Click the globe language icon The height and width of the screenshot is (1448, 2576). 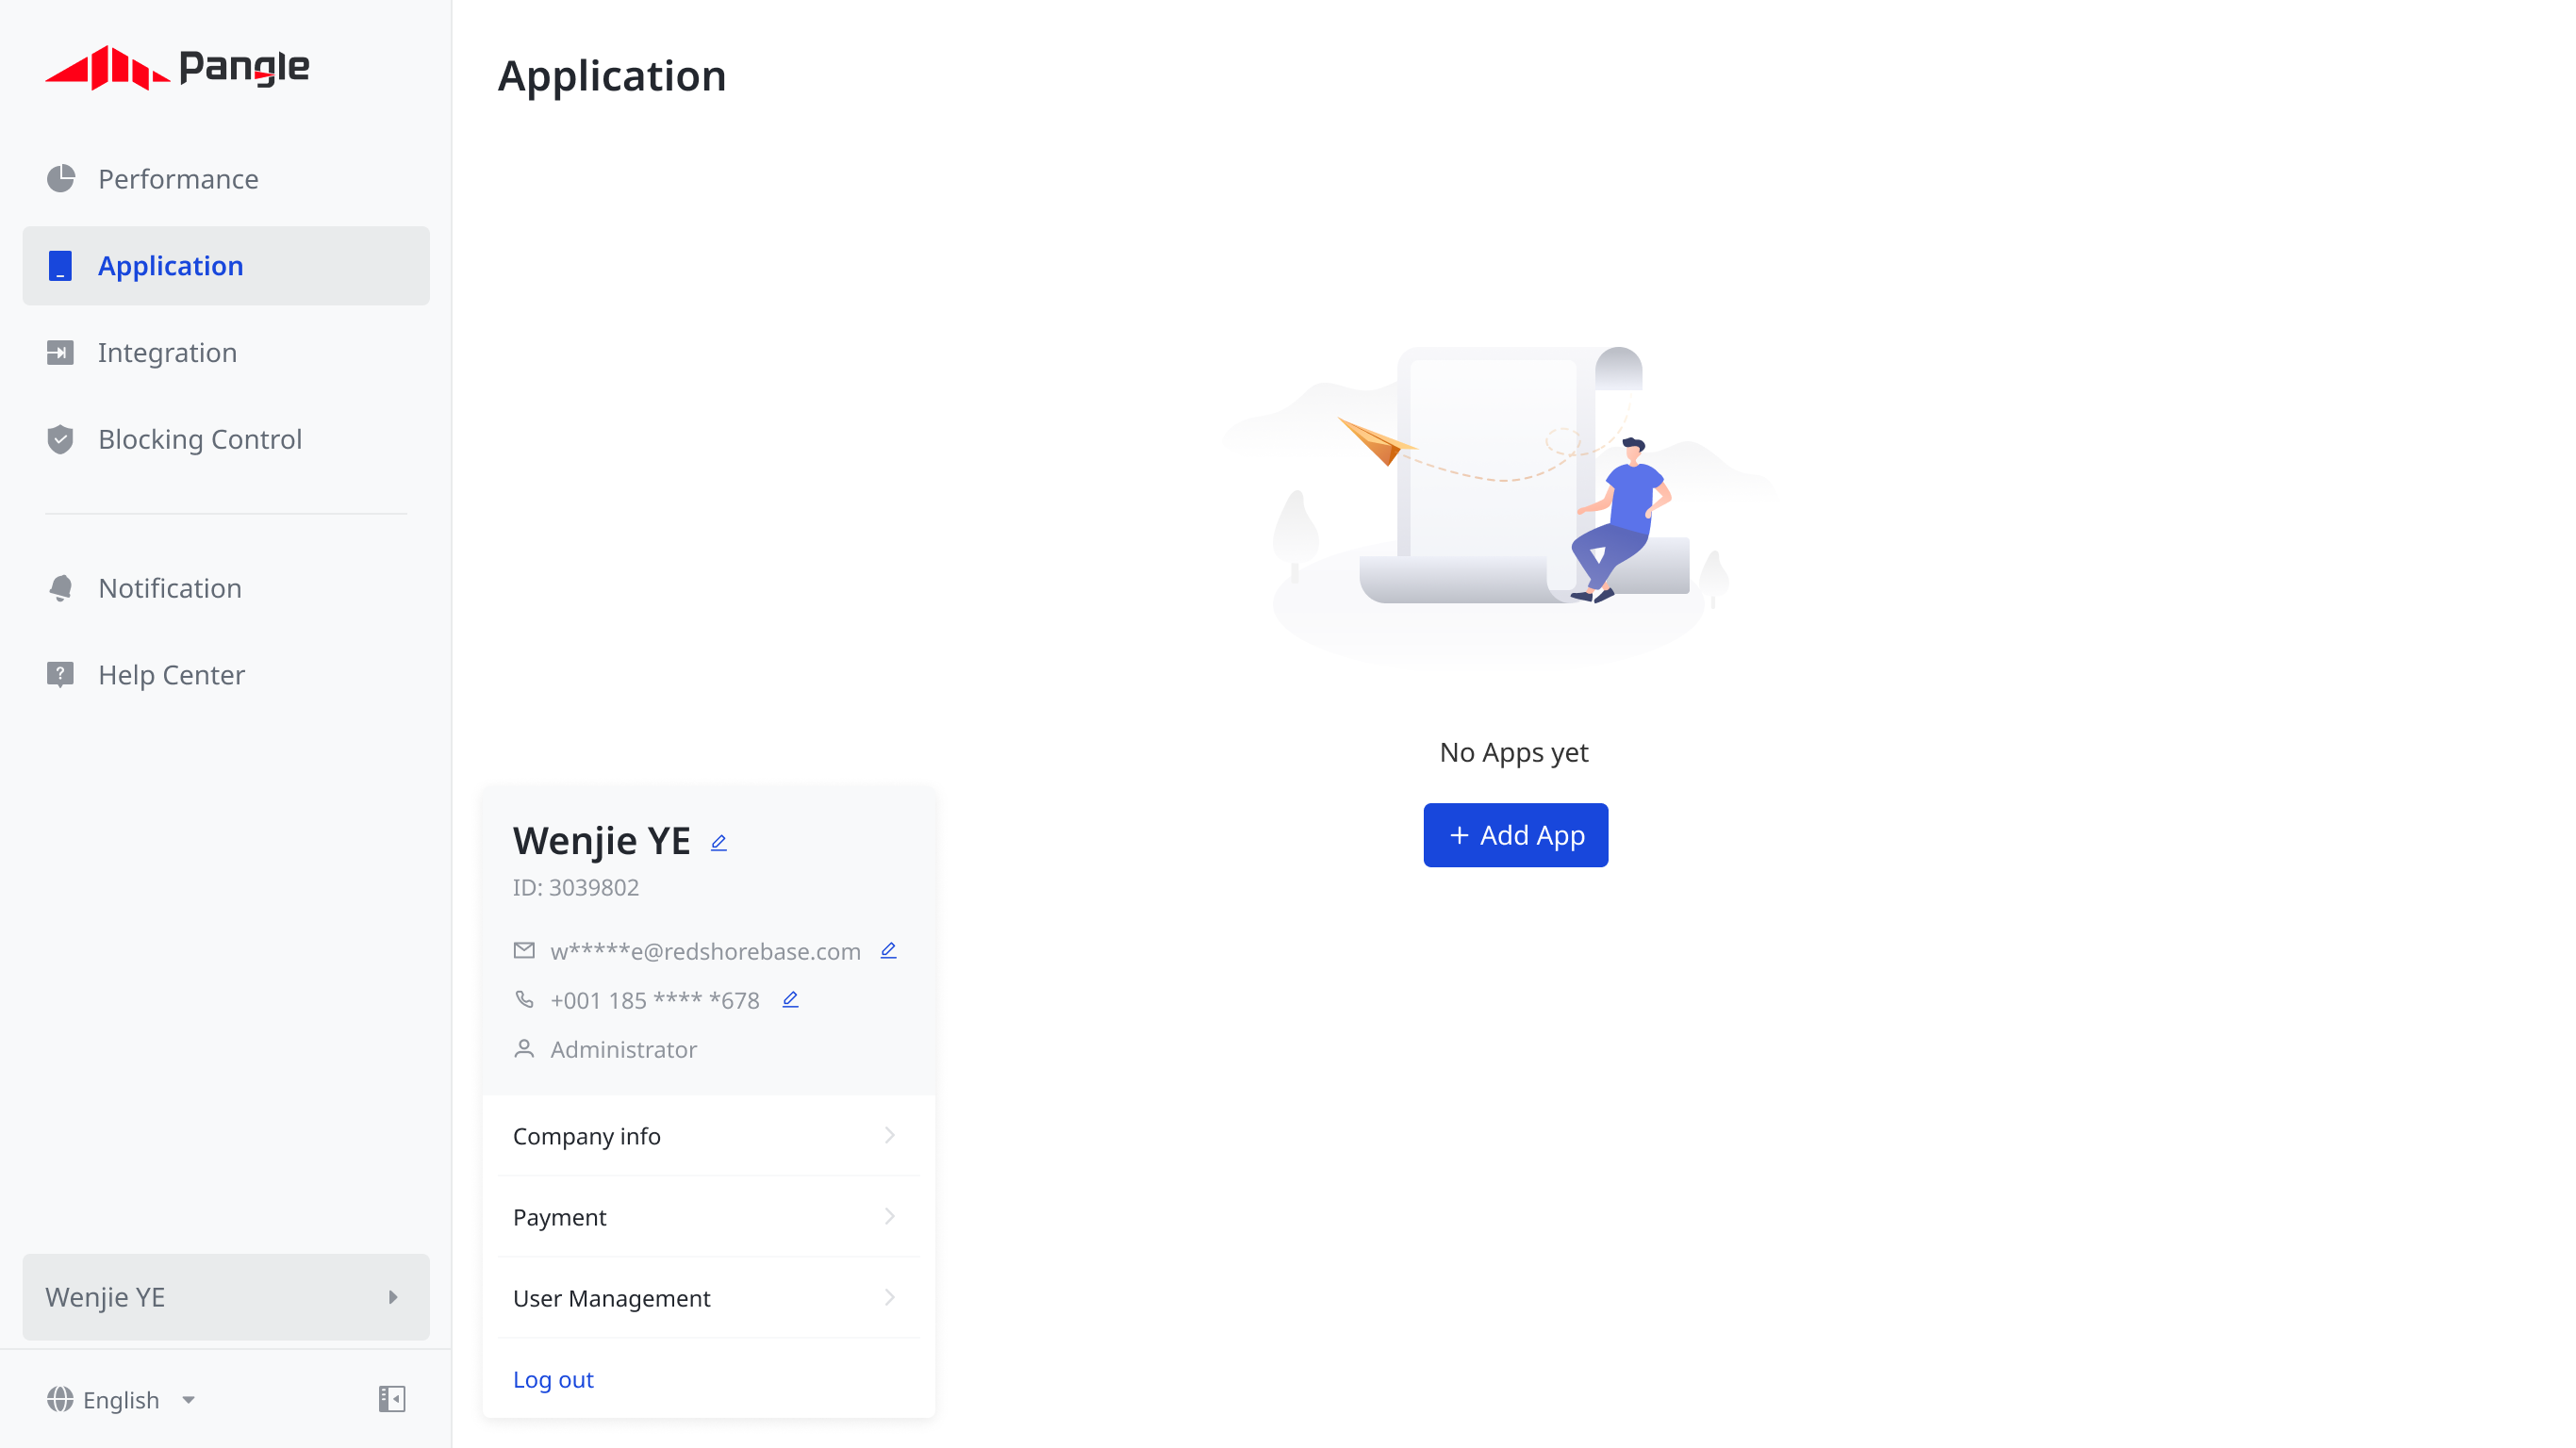[x=60, y=1400]
